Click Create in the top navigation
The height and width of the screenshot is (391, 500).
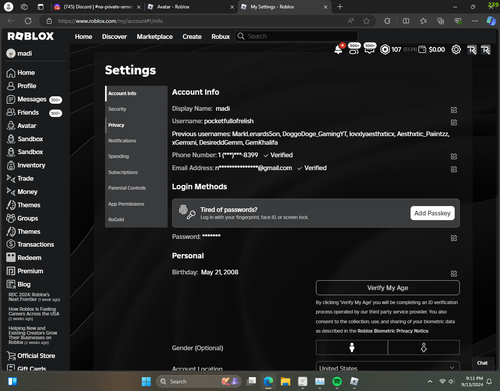click(192, 37)
